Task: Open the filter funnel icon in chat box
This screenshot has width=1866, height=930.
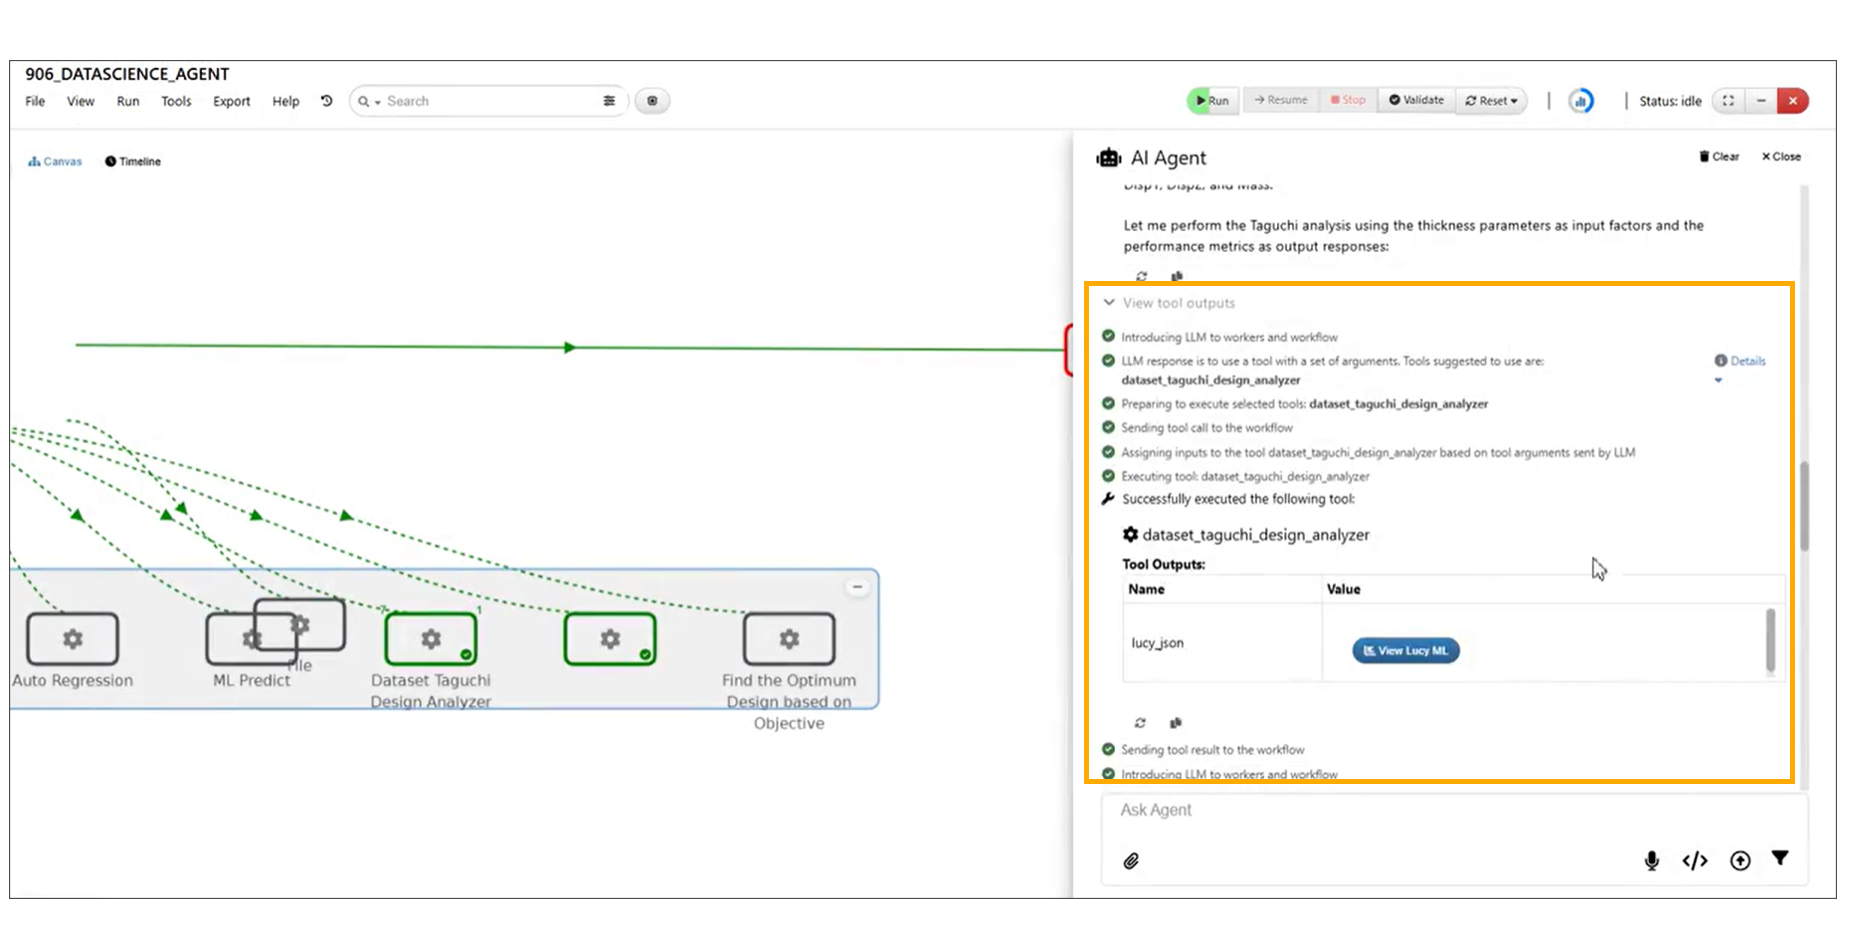Action: [1780, 858]
